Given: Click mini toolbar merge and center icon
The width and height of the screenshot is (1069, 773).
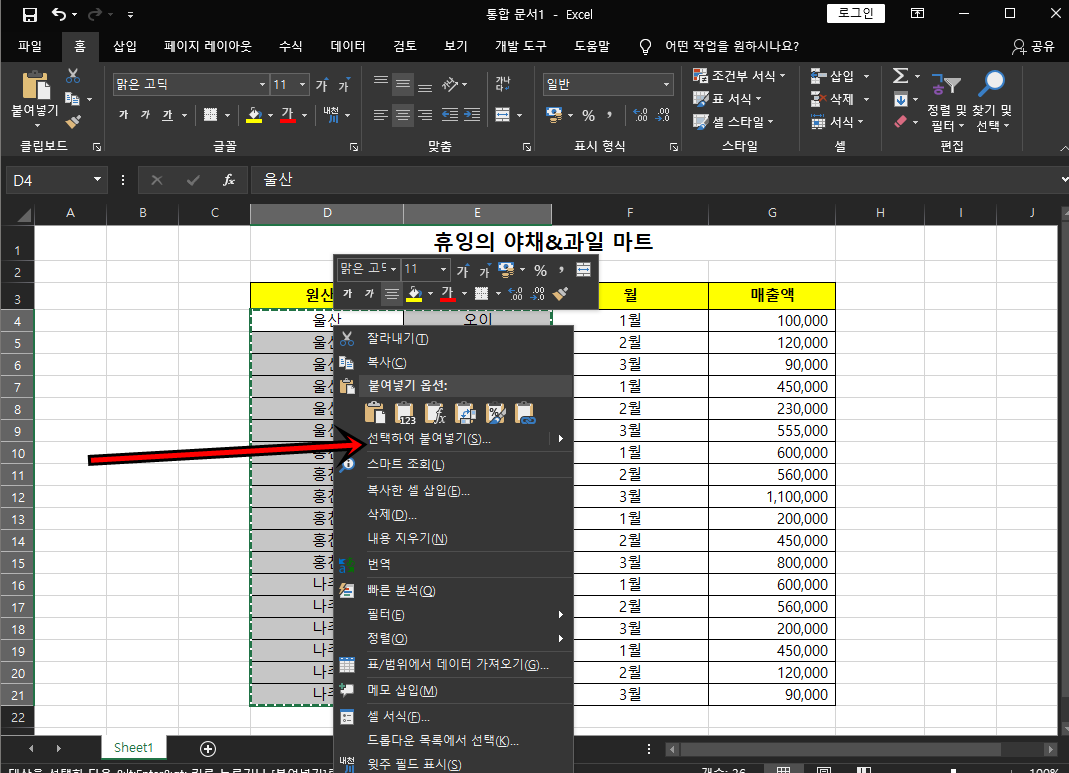Looking at the screenshot, I should (584, 269).
